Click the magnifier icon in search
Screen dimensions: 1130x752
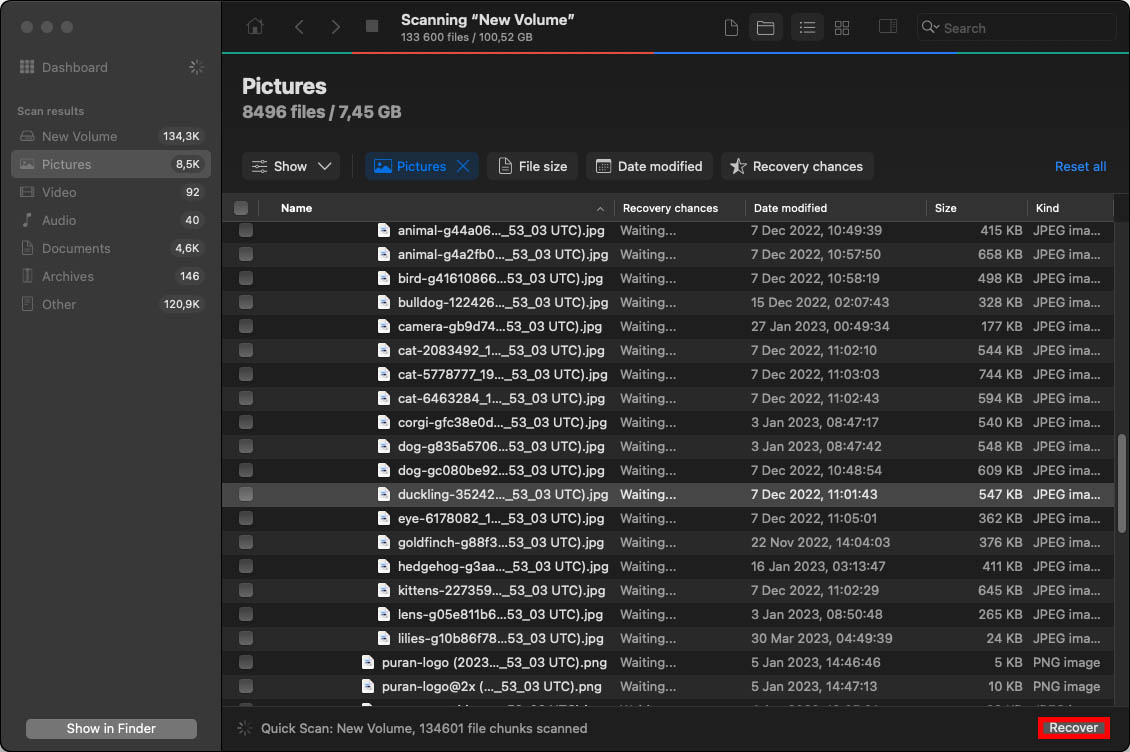click(x=930, y=27)
